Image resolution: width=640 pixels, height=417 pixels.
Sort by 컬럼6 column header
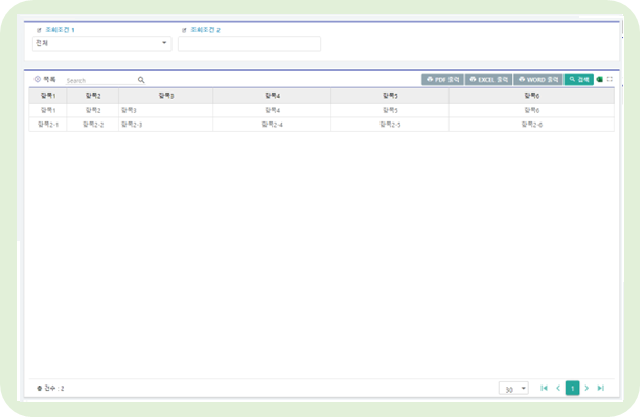tap(531, 96)
